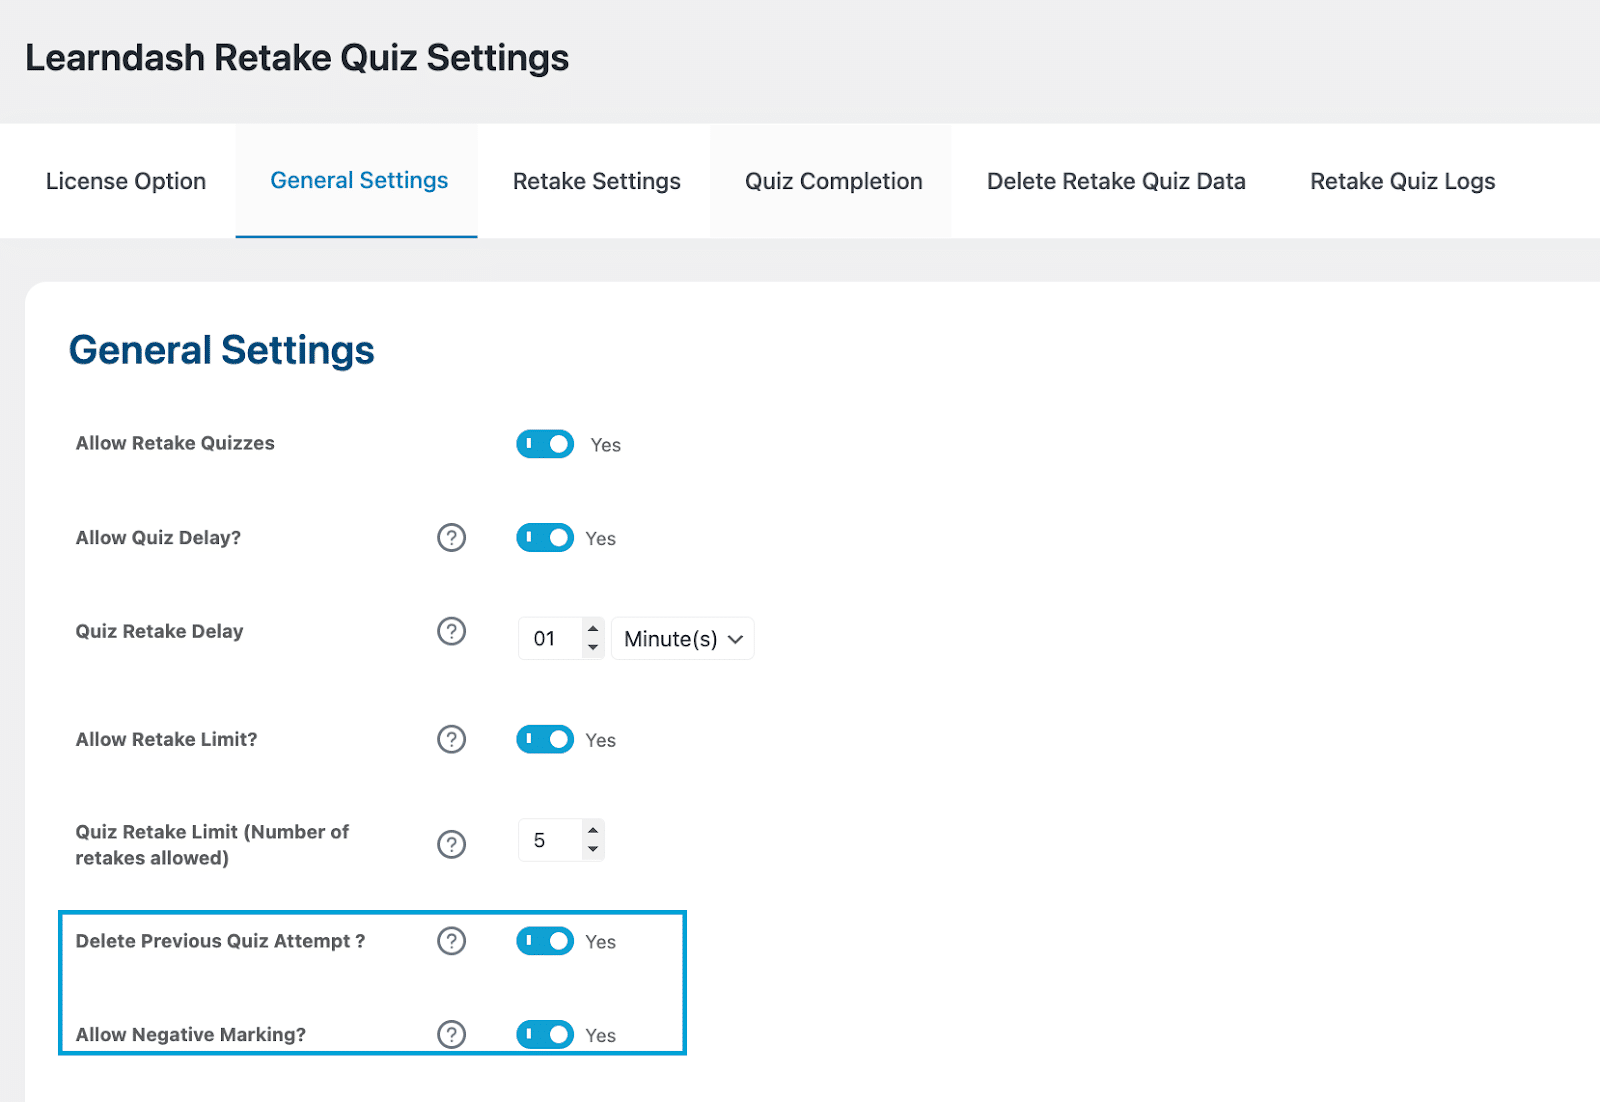Open the License Option tab
This screenshot has height=1102, width=1600.
[126, 181]
